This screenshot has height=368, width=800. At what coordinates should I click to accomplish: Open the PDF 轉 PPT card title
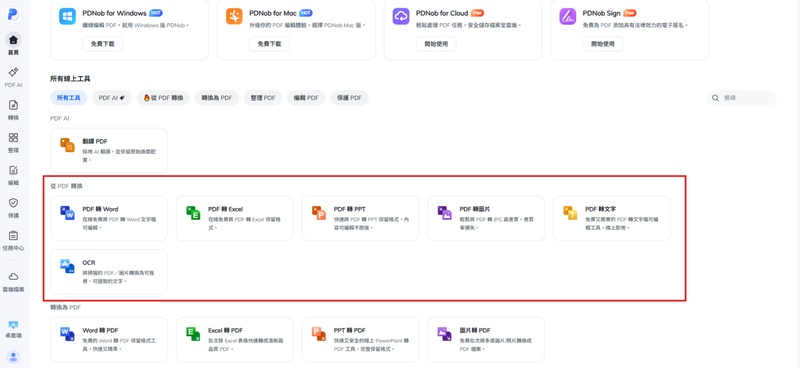pyautogui.click(x=349, y=209)
